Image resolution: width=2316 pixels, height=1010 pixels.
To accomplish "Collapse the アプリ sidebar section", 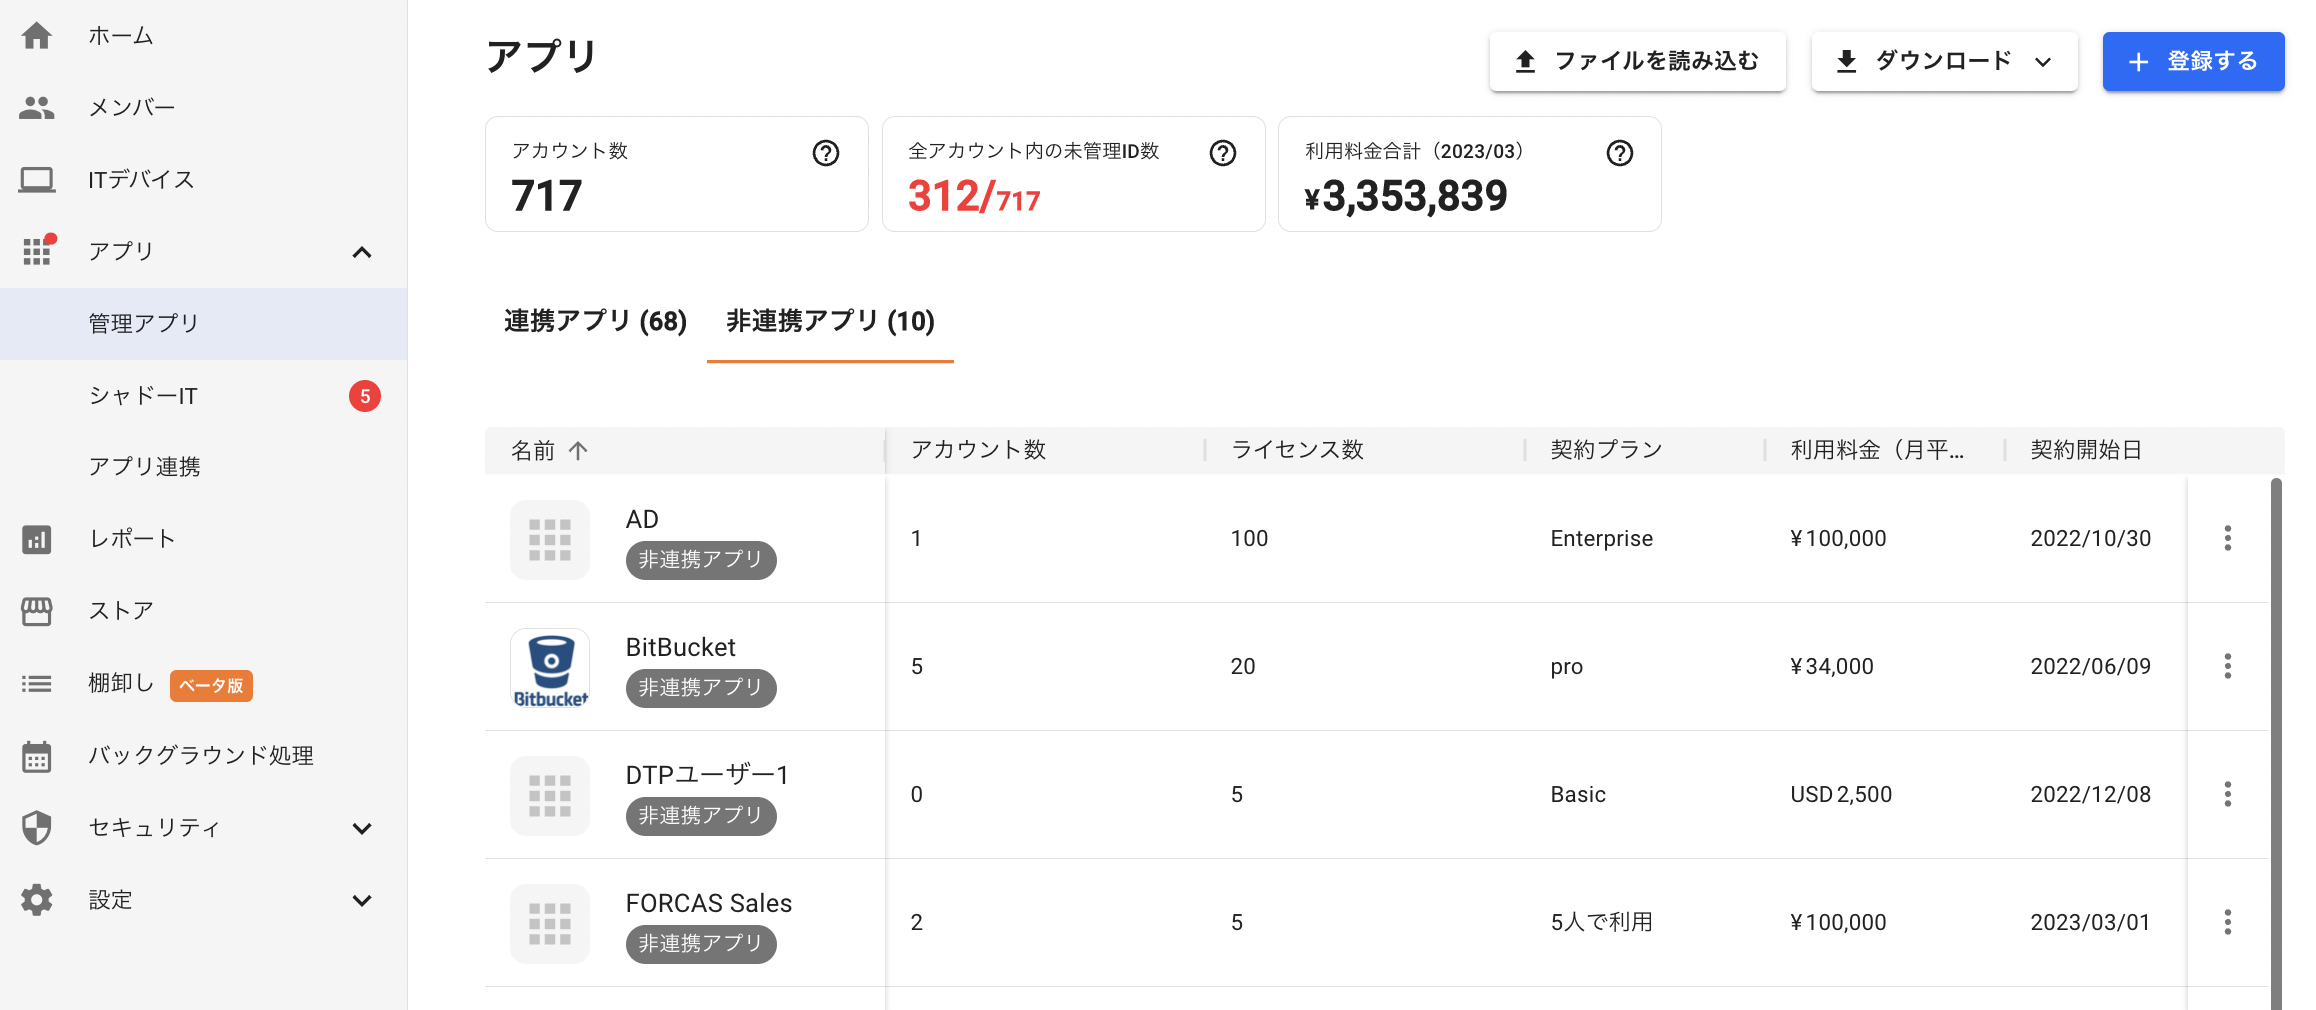I will click(362, 252).
